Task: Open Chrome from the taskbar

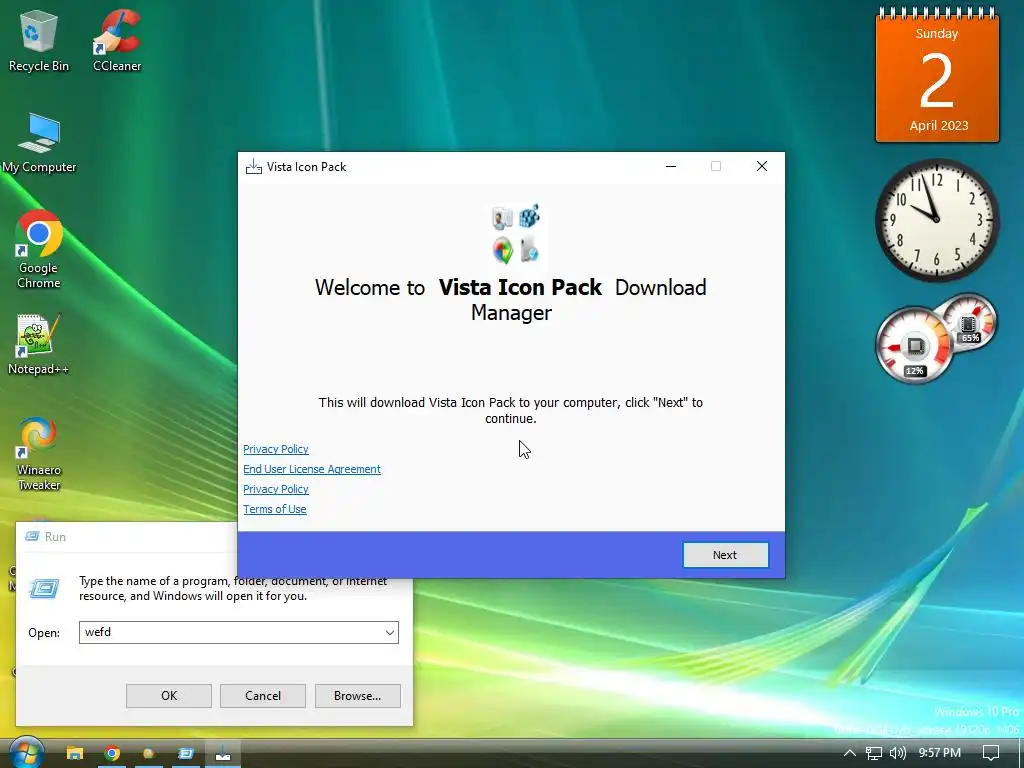Action: (112, 754)
